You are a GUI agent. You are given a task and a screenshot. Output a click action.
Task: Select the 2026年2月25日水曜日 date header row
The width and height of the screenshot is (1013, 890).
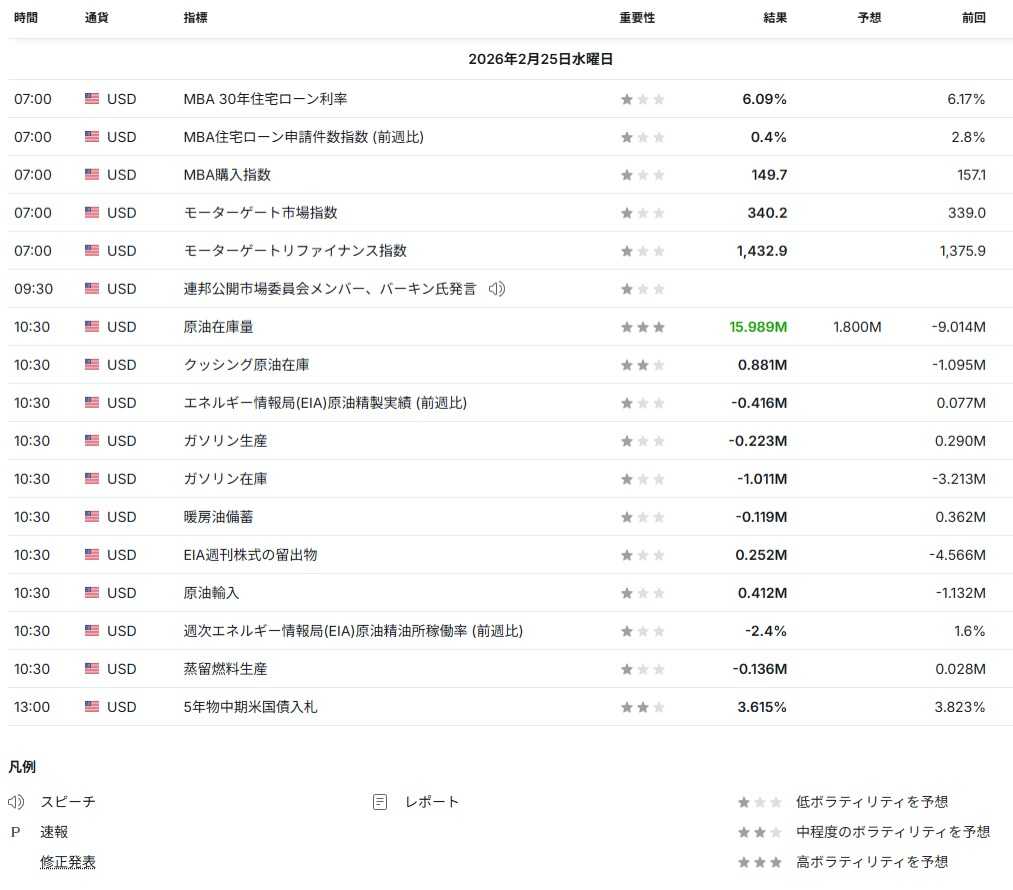(x=540, y=59)
